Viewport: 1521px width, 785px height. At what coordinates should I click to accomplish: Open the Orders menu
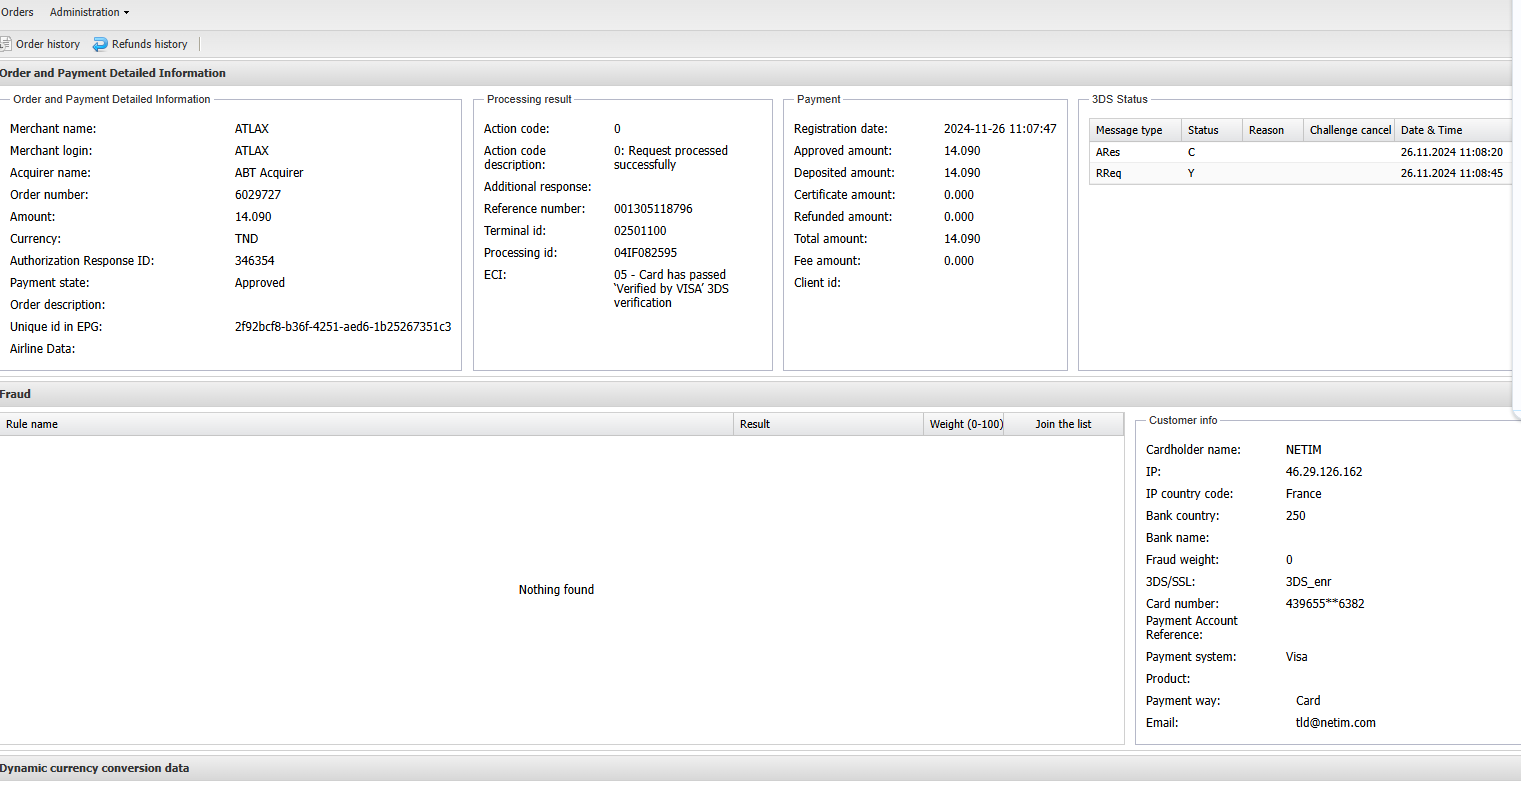(x=17, y=12)
